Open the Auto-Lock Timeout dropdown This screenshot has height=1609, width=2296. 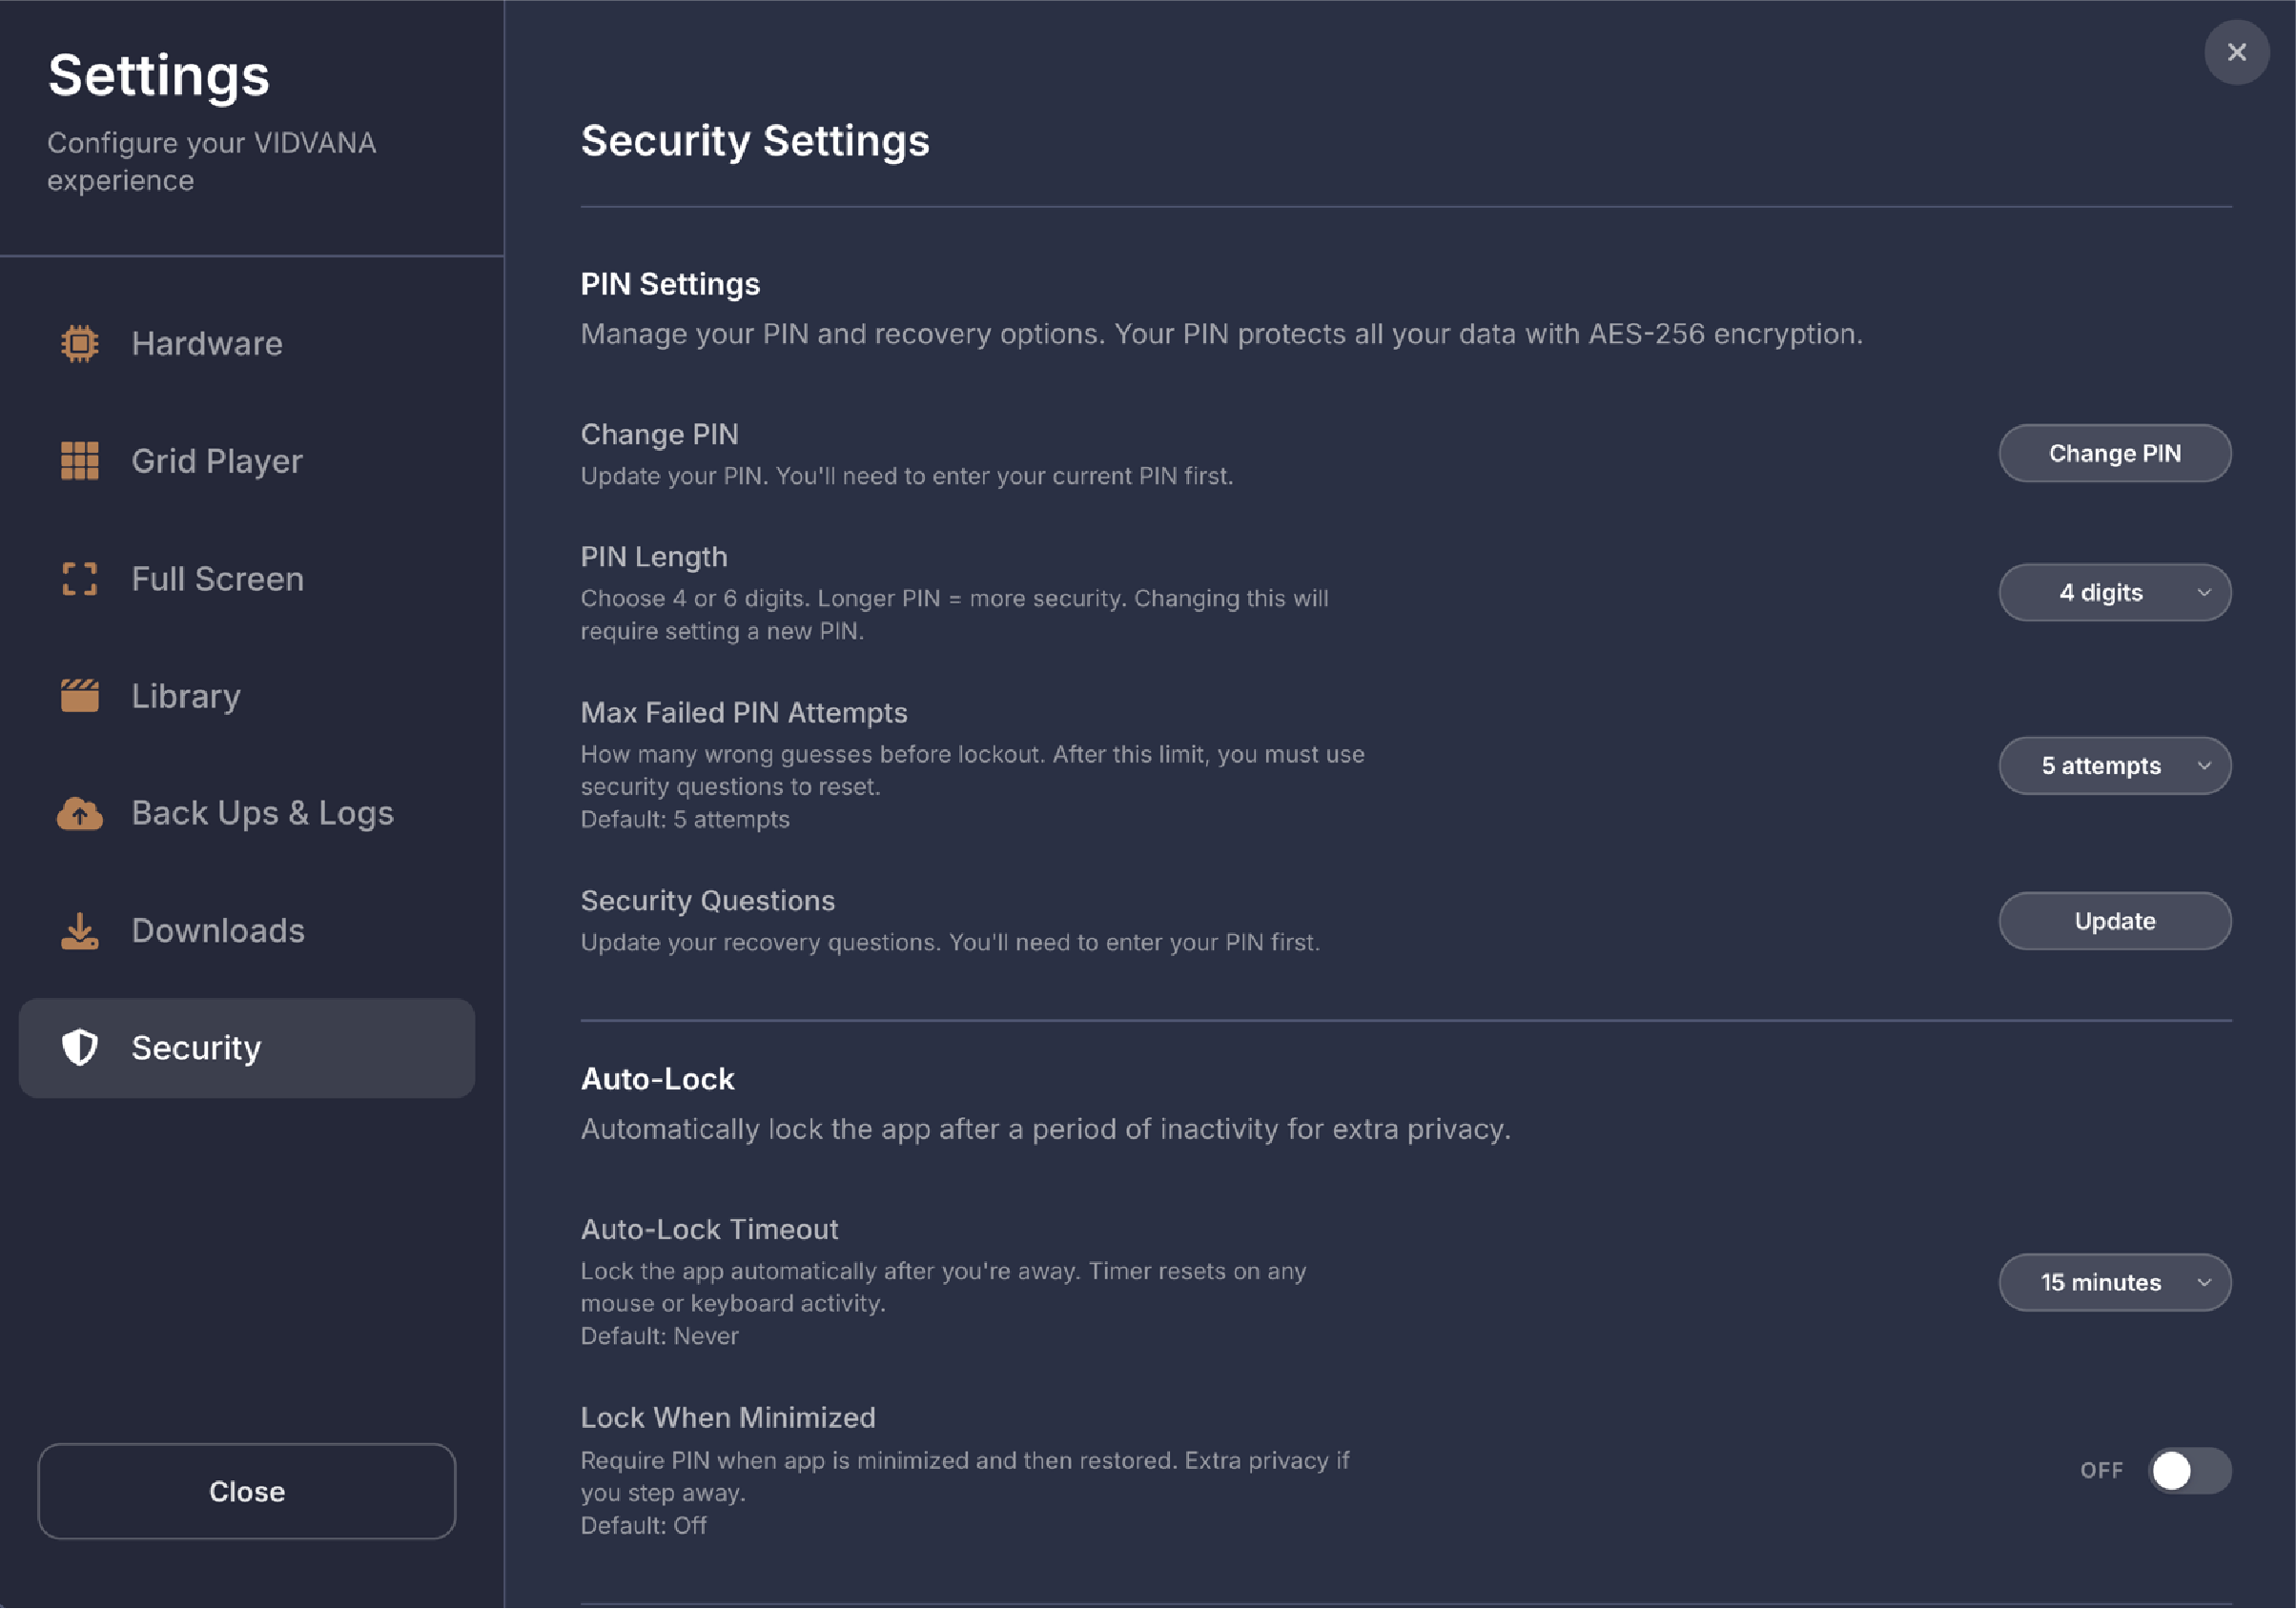click(x=2114, y=1283)
